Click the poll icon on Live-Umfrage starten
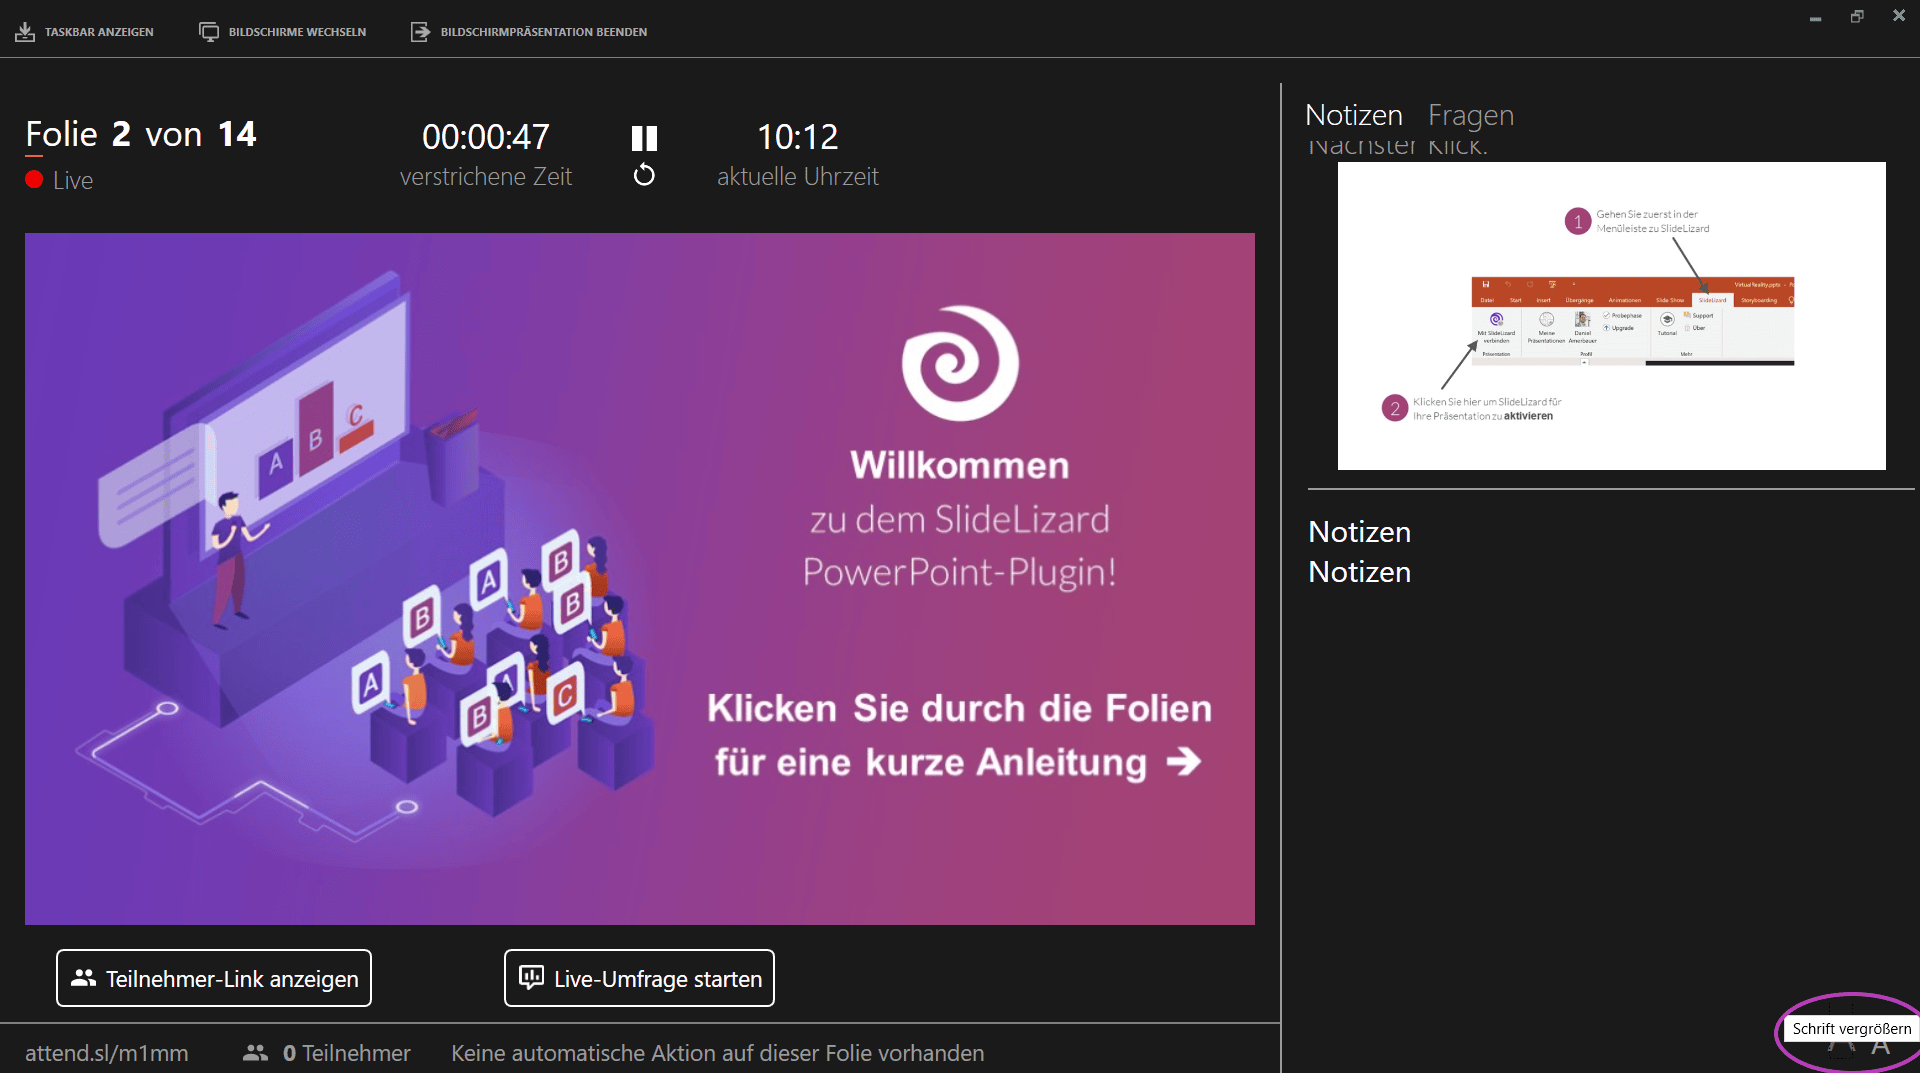Image resolution: width=1920 pixels, height=1073 pixels. pos(531,977)
